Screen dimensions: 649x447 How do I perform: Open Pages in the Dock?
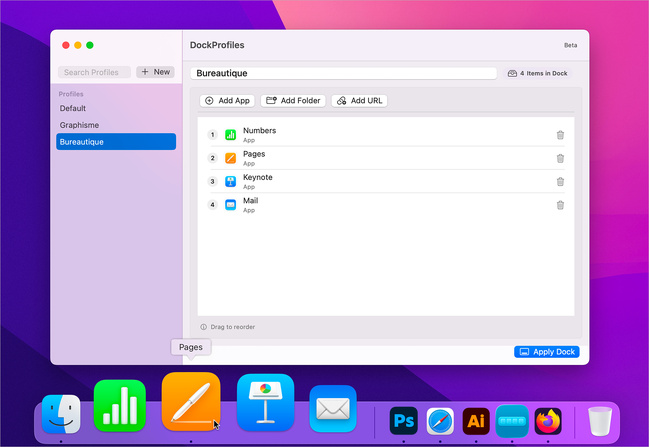(x=191, y=401)
